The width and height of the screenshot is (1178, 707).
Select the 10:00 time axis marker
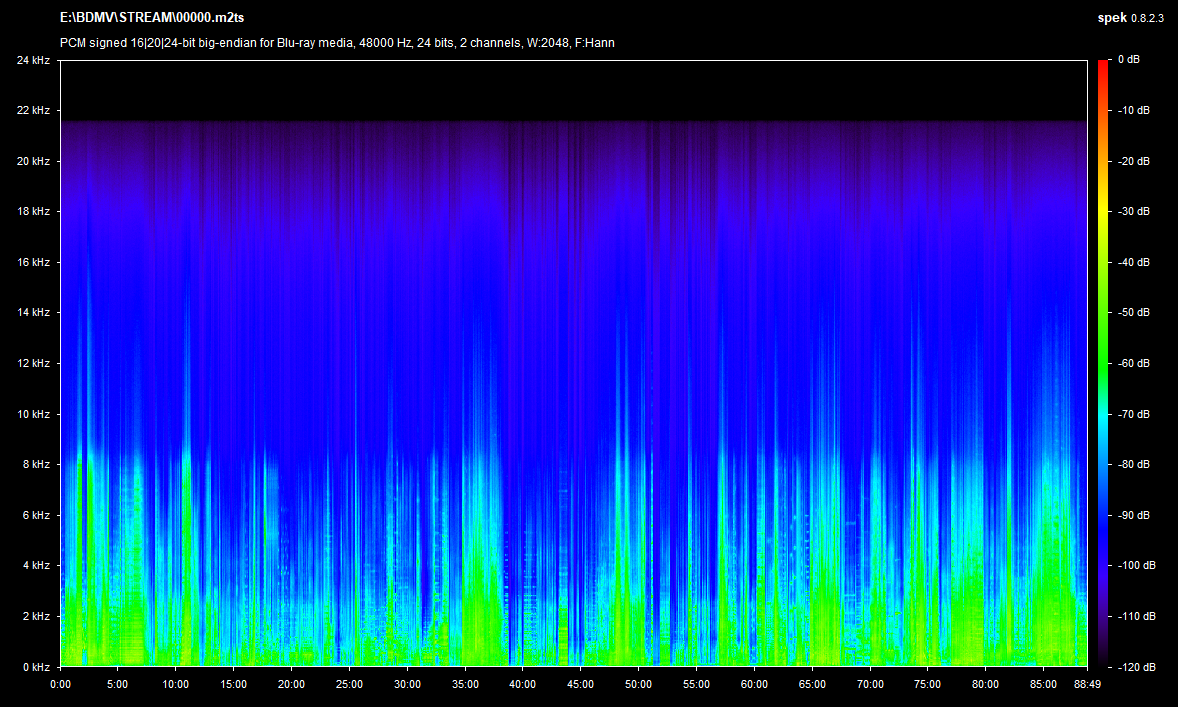click(176, 685)
